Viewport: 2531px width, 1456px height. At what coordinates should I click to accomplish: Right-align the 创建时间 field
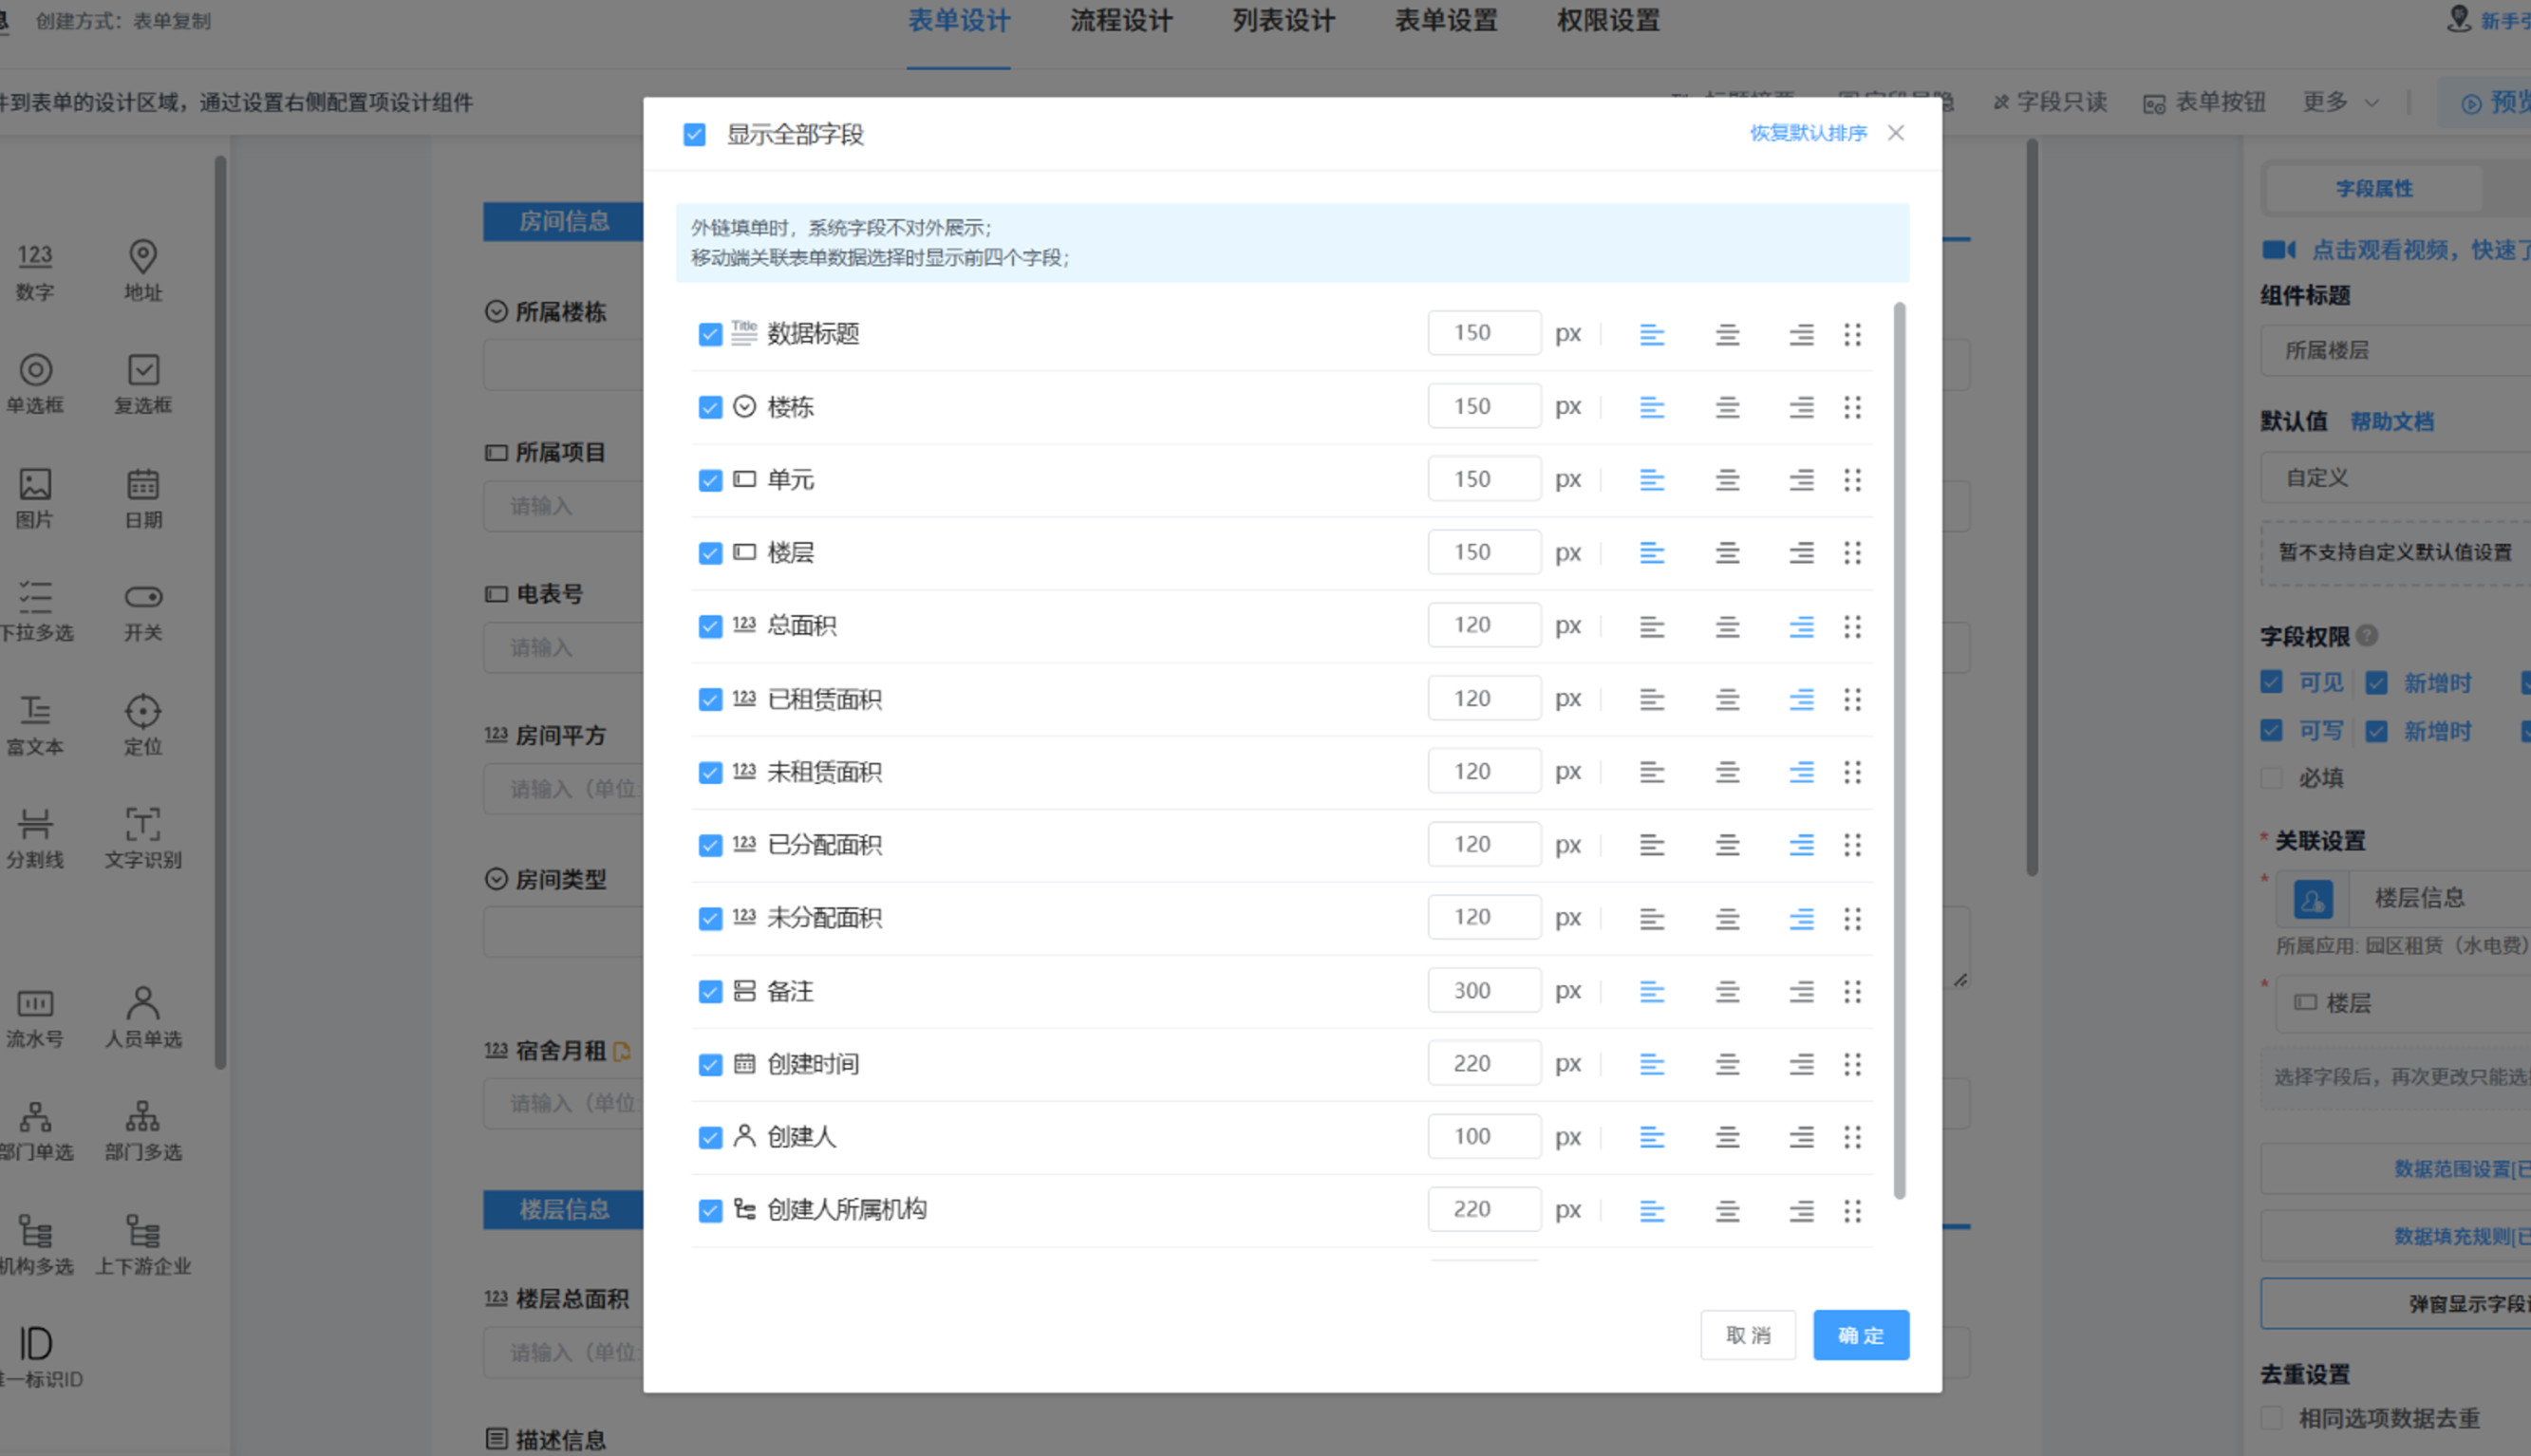coord(1801,1064)
